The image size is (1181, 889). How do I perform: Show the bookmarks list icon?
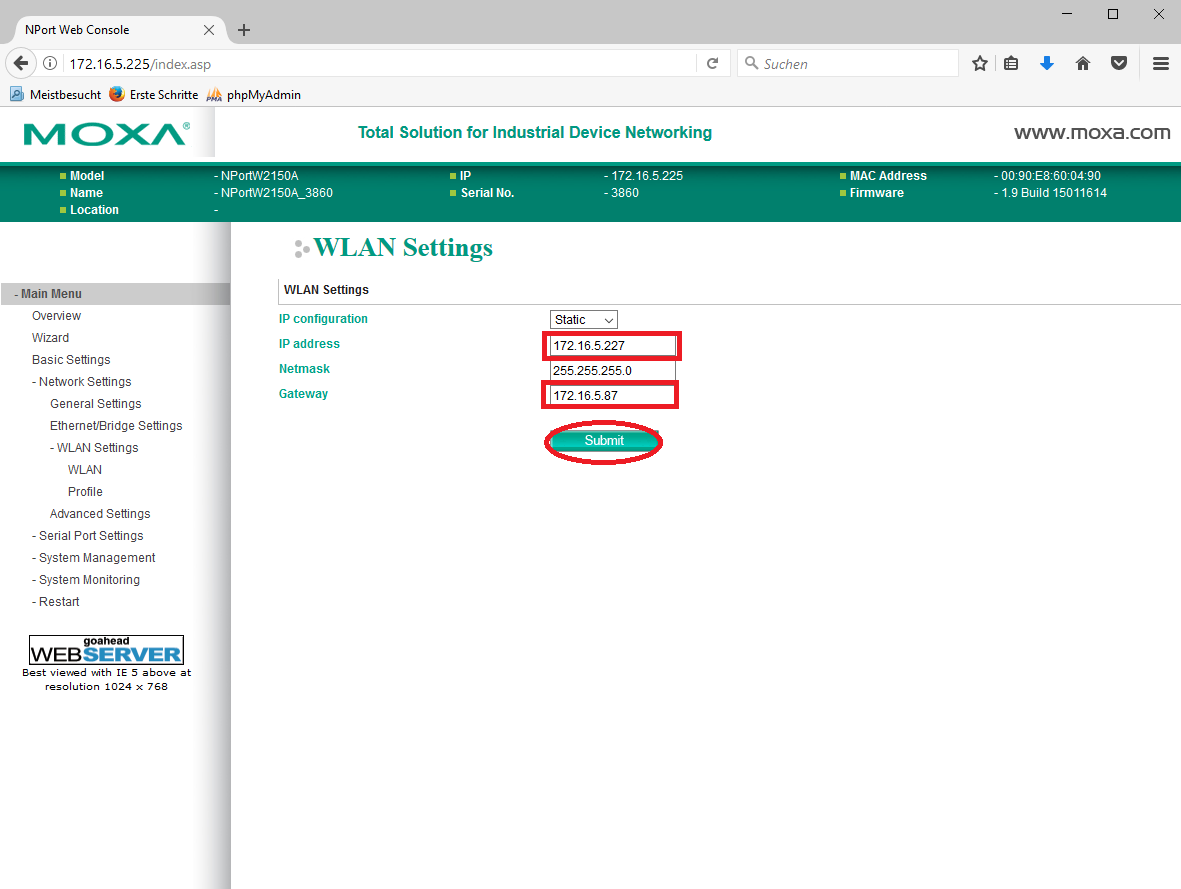(x=1011, y=63)
